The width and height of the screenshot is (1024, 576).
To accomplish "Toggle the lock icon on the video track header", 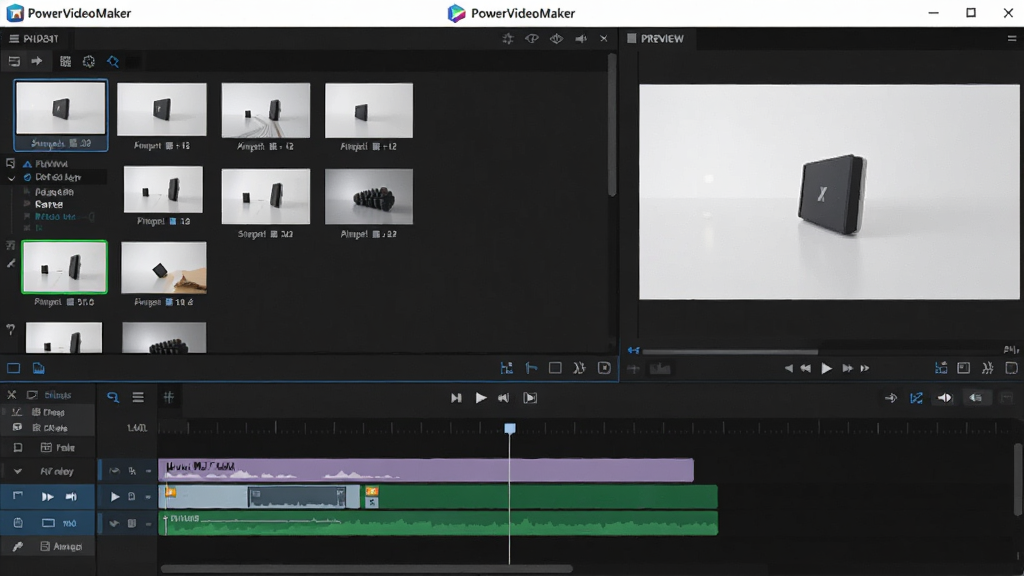I will (x=131, y=497).
